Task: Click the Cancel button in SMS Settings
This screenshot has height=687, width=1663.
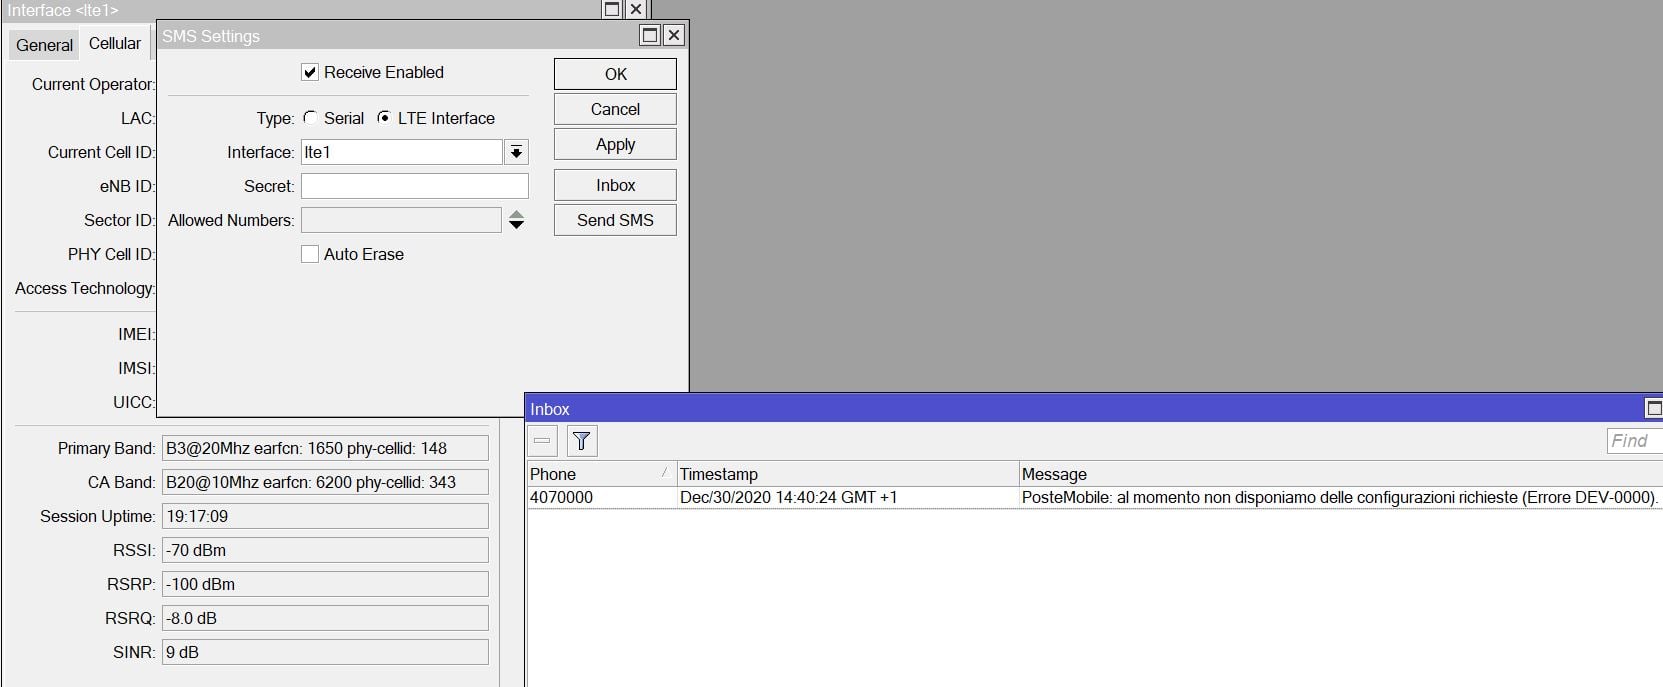Action: tap(615, 109)
